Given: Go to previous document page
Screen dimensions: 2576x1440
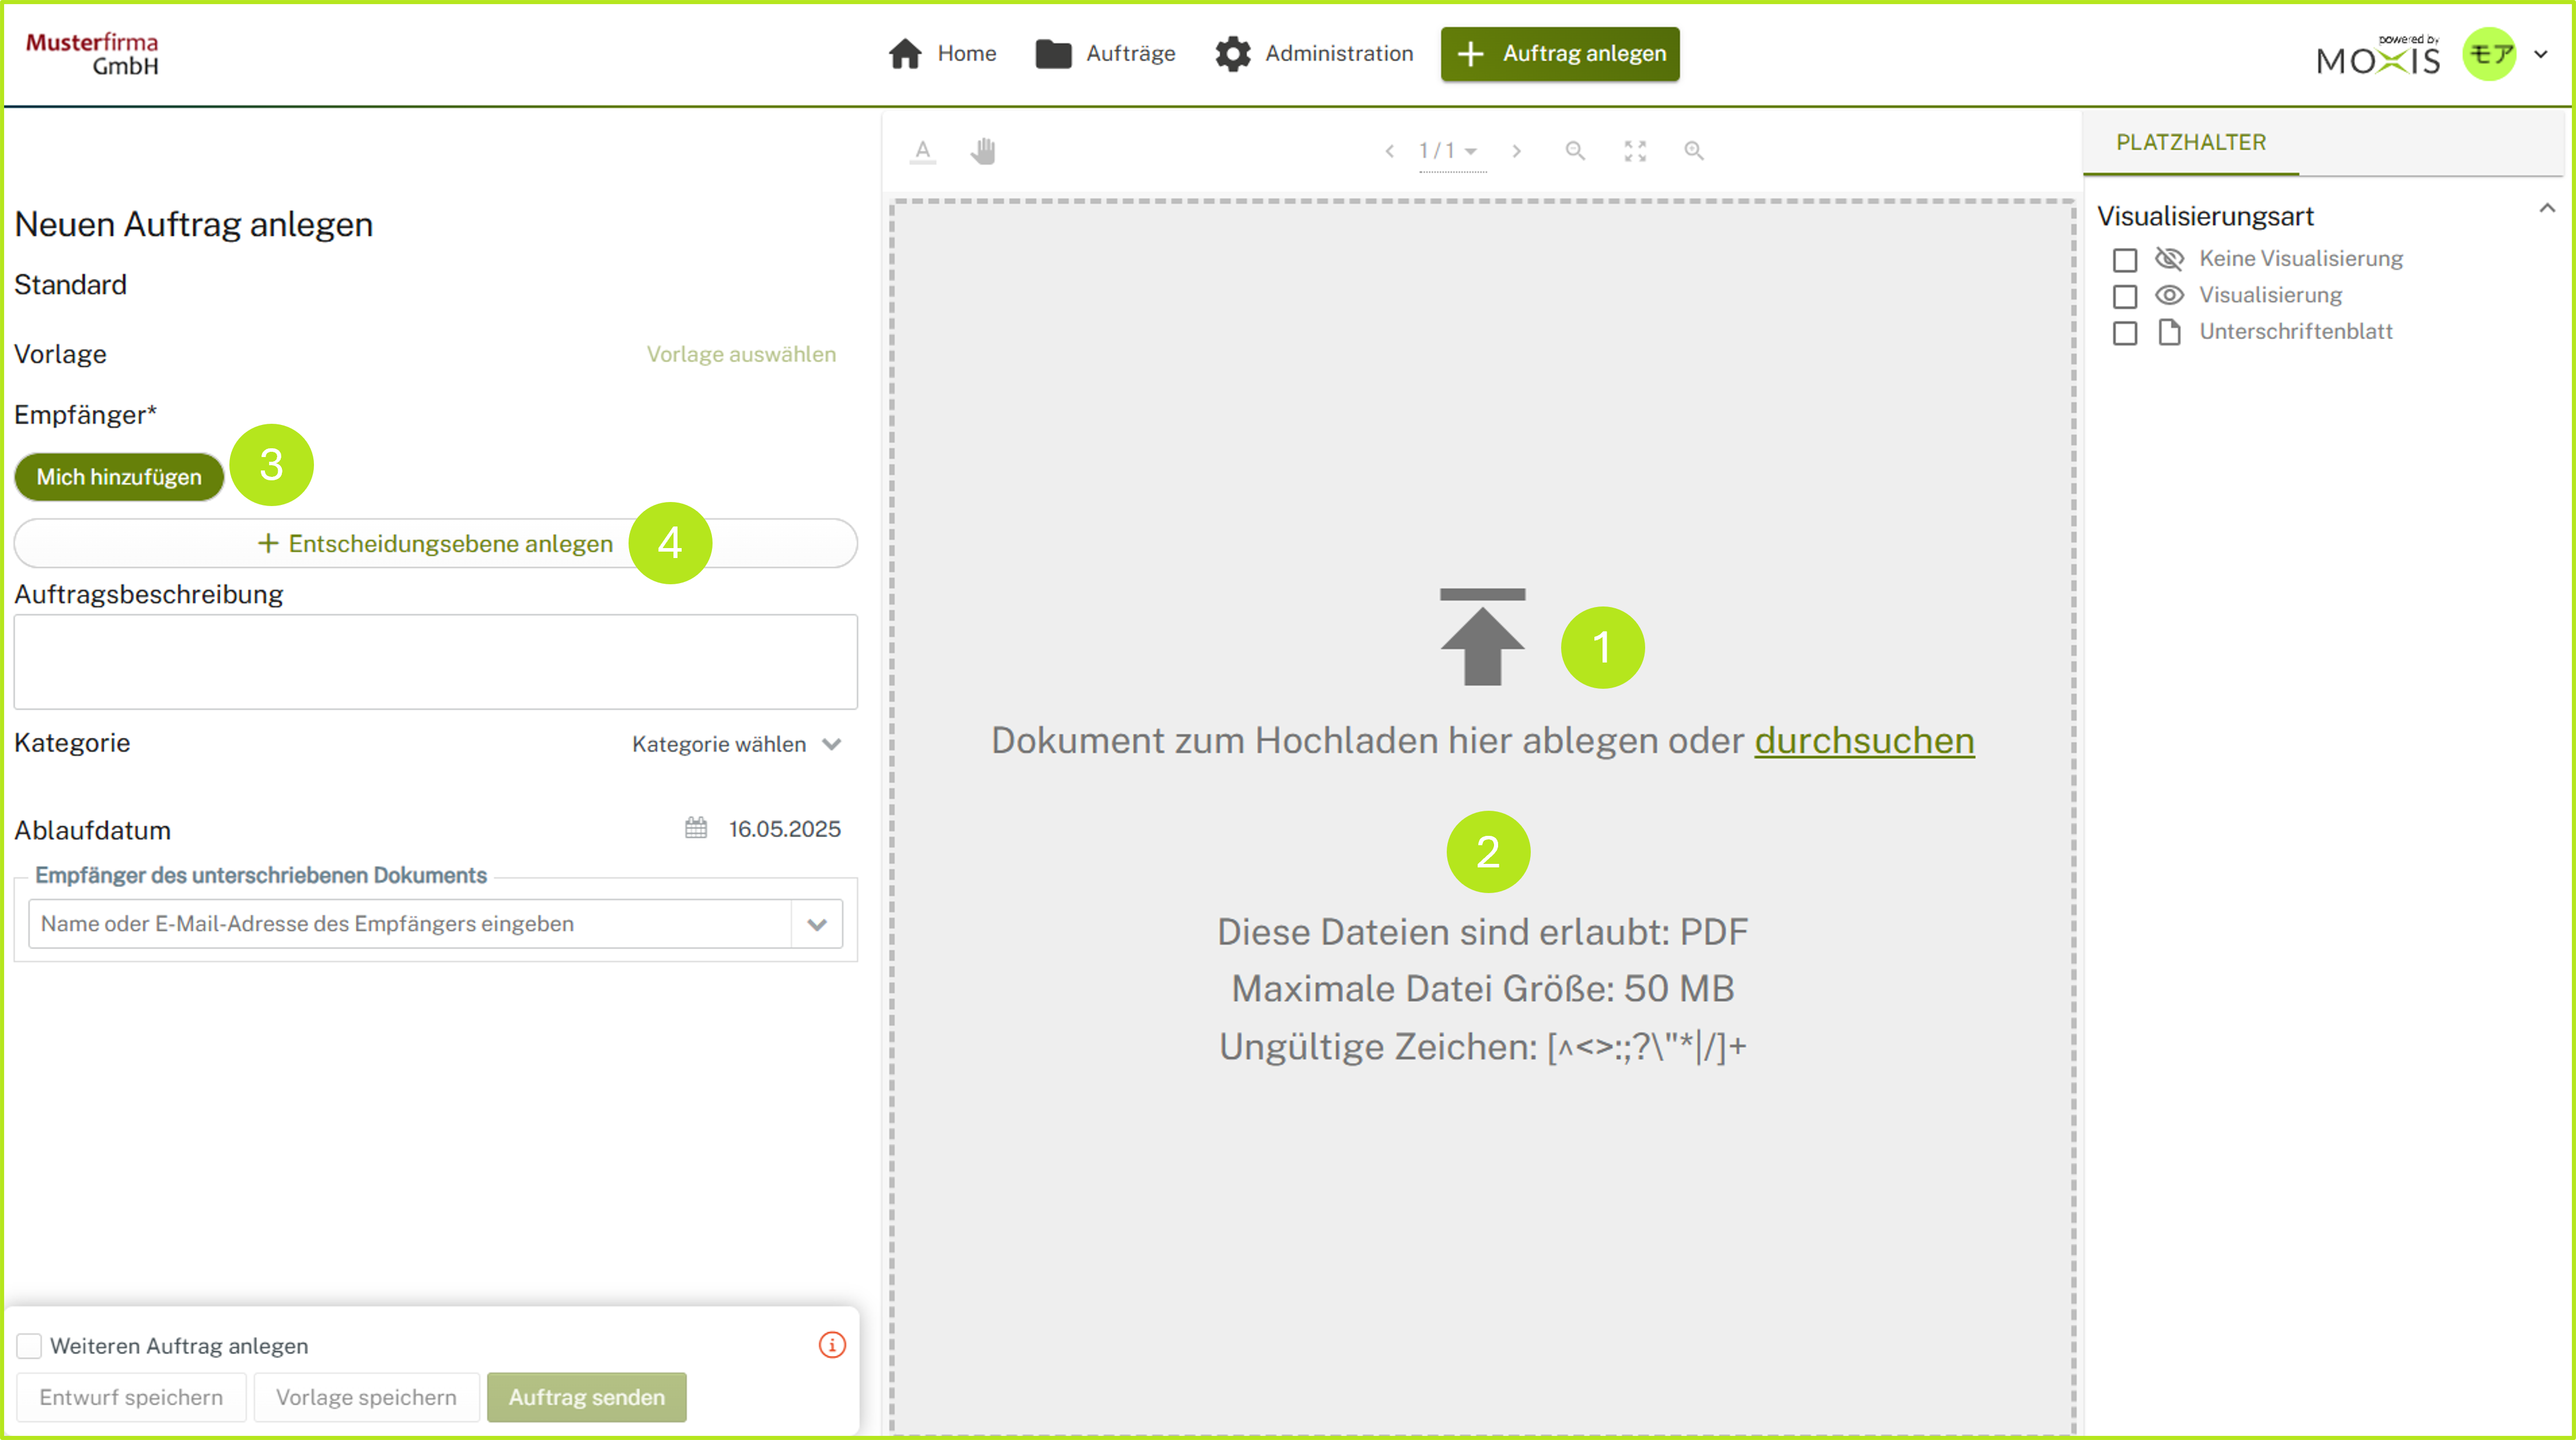Looking at the screenshot, I should coord(1389,151).
